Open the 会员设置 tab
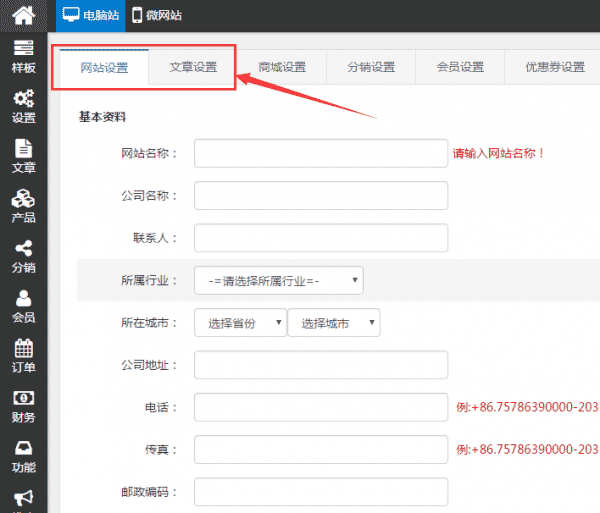The width and height of the screenshot is (600, 513). pyautogui.click(x=460, y=67)
